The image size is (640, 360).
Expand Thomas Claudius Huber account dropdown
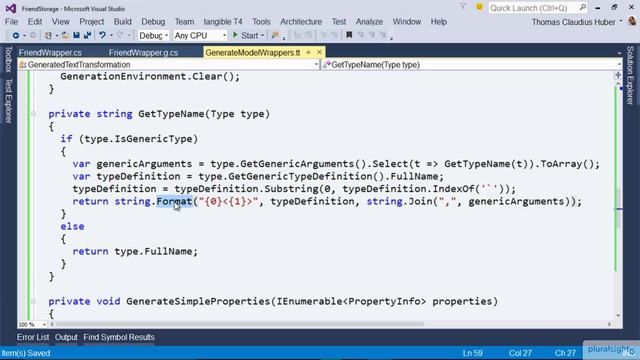click(621, 21)
